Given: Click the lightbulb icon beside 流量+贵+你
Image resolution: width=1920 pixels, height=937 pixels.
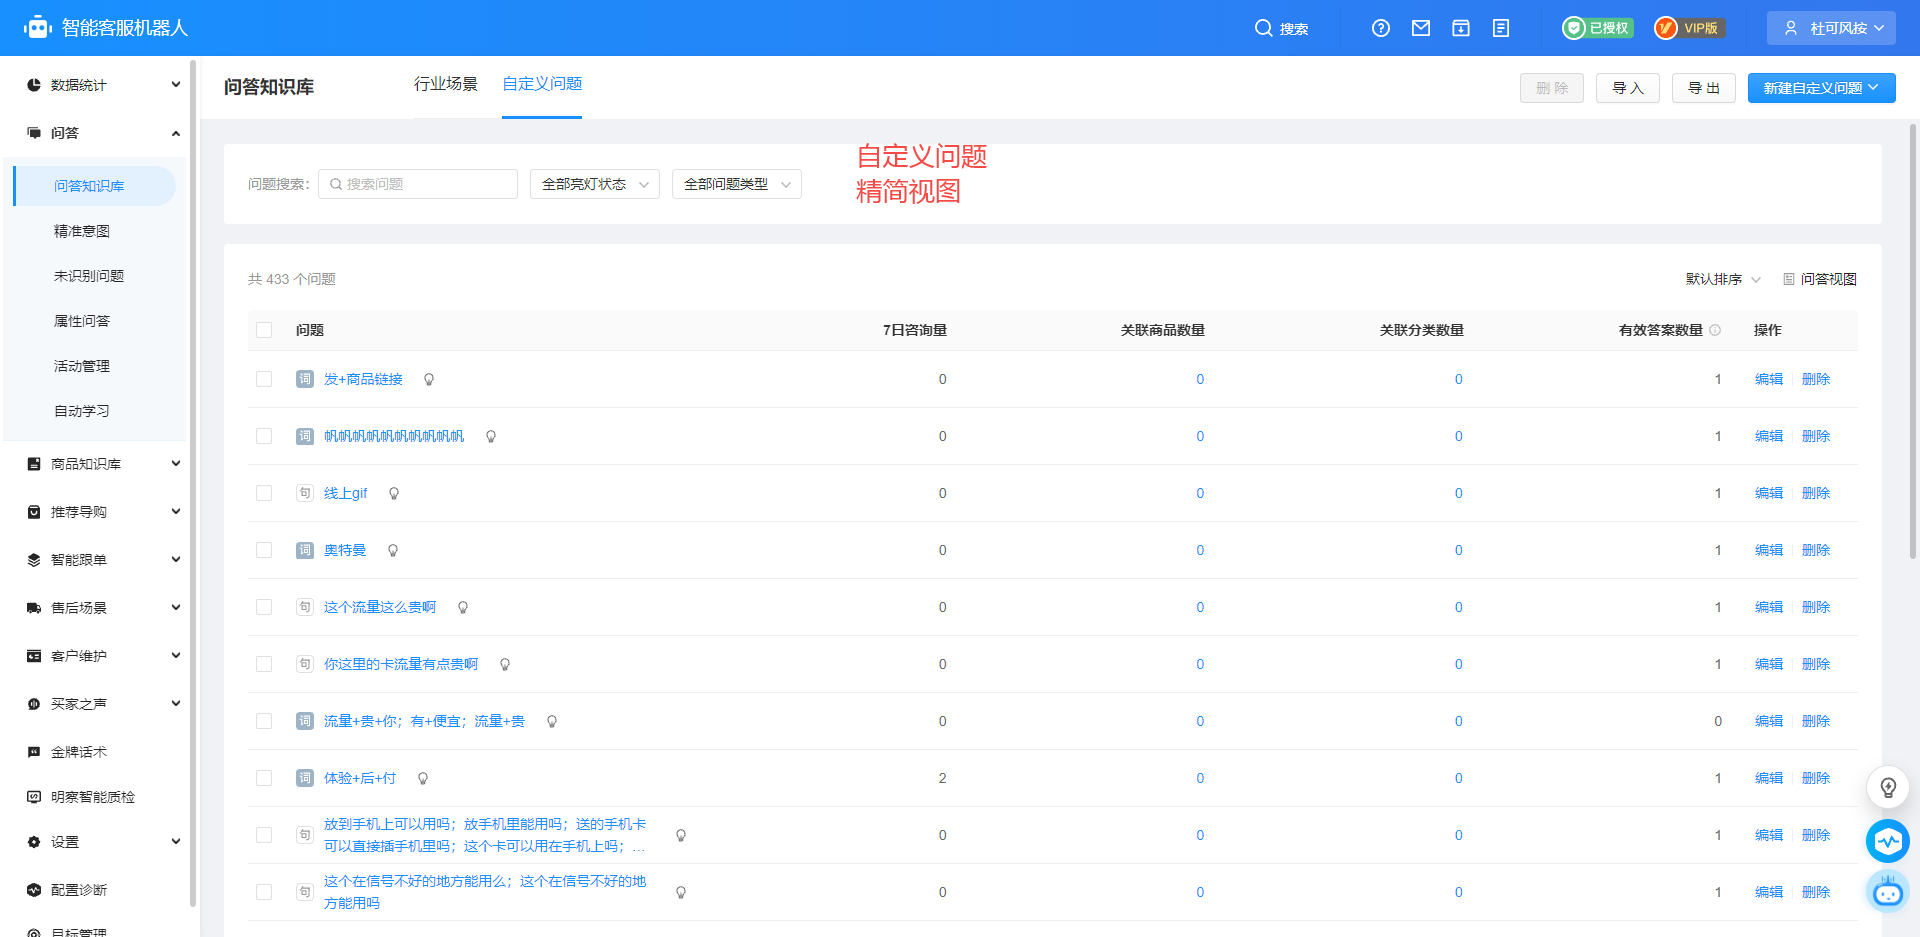Looking at the screenshot, I should tap(552, 722).
